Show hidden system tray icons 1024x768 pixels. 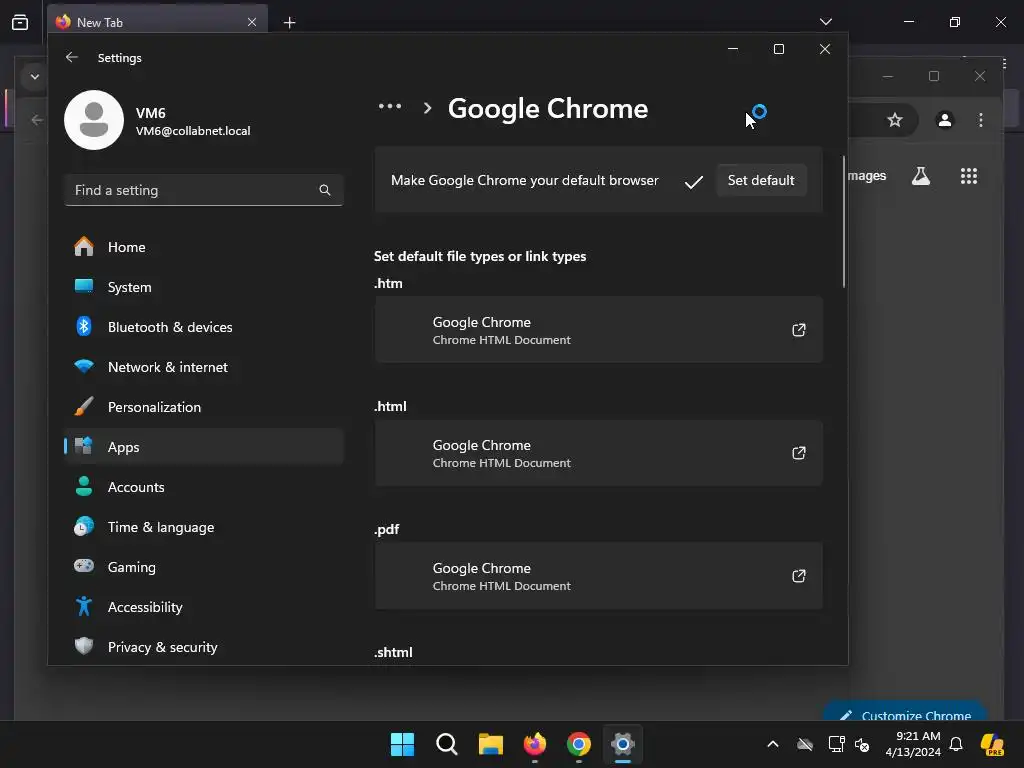point(773,744)
